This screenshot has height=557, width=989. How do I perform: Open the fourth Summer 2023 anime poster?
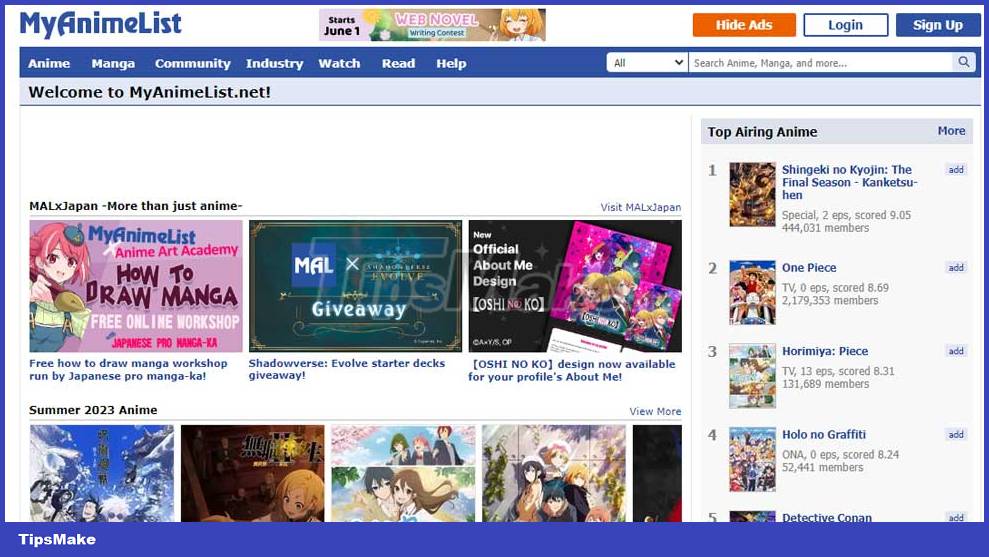click(554, 473)
